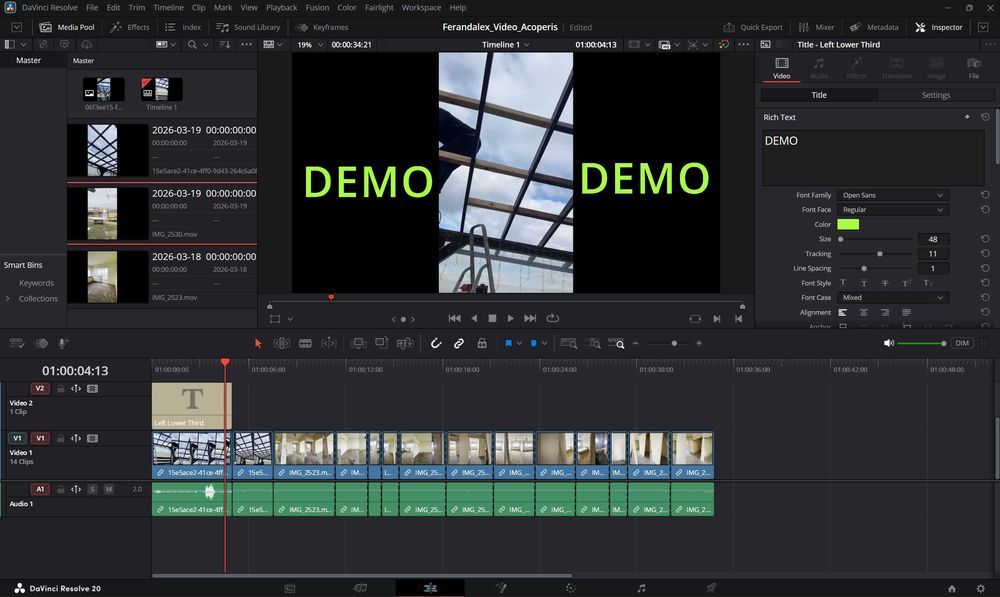Open the Playback menu

pos(281,8)
